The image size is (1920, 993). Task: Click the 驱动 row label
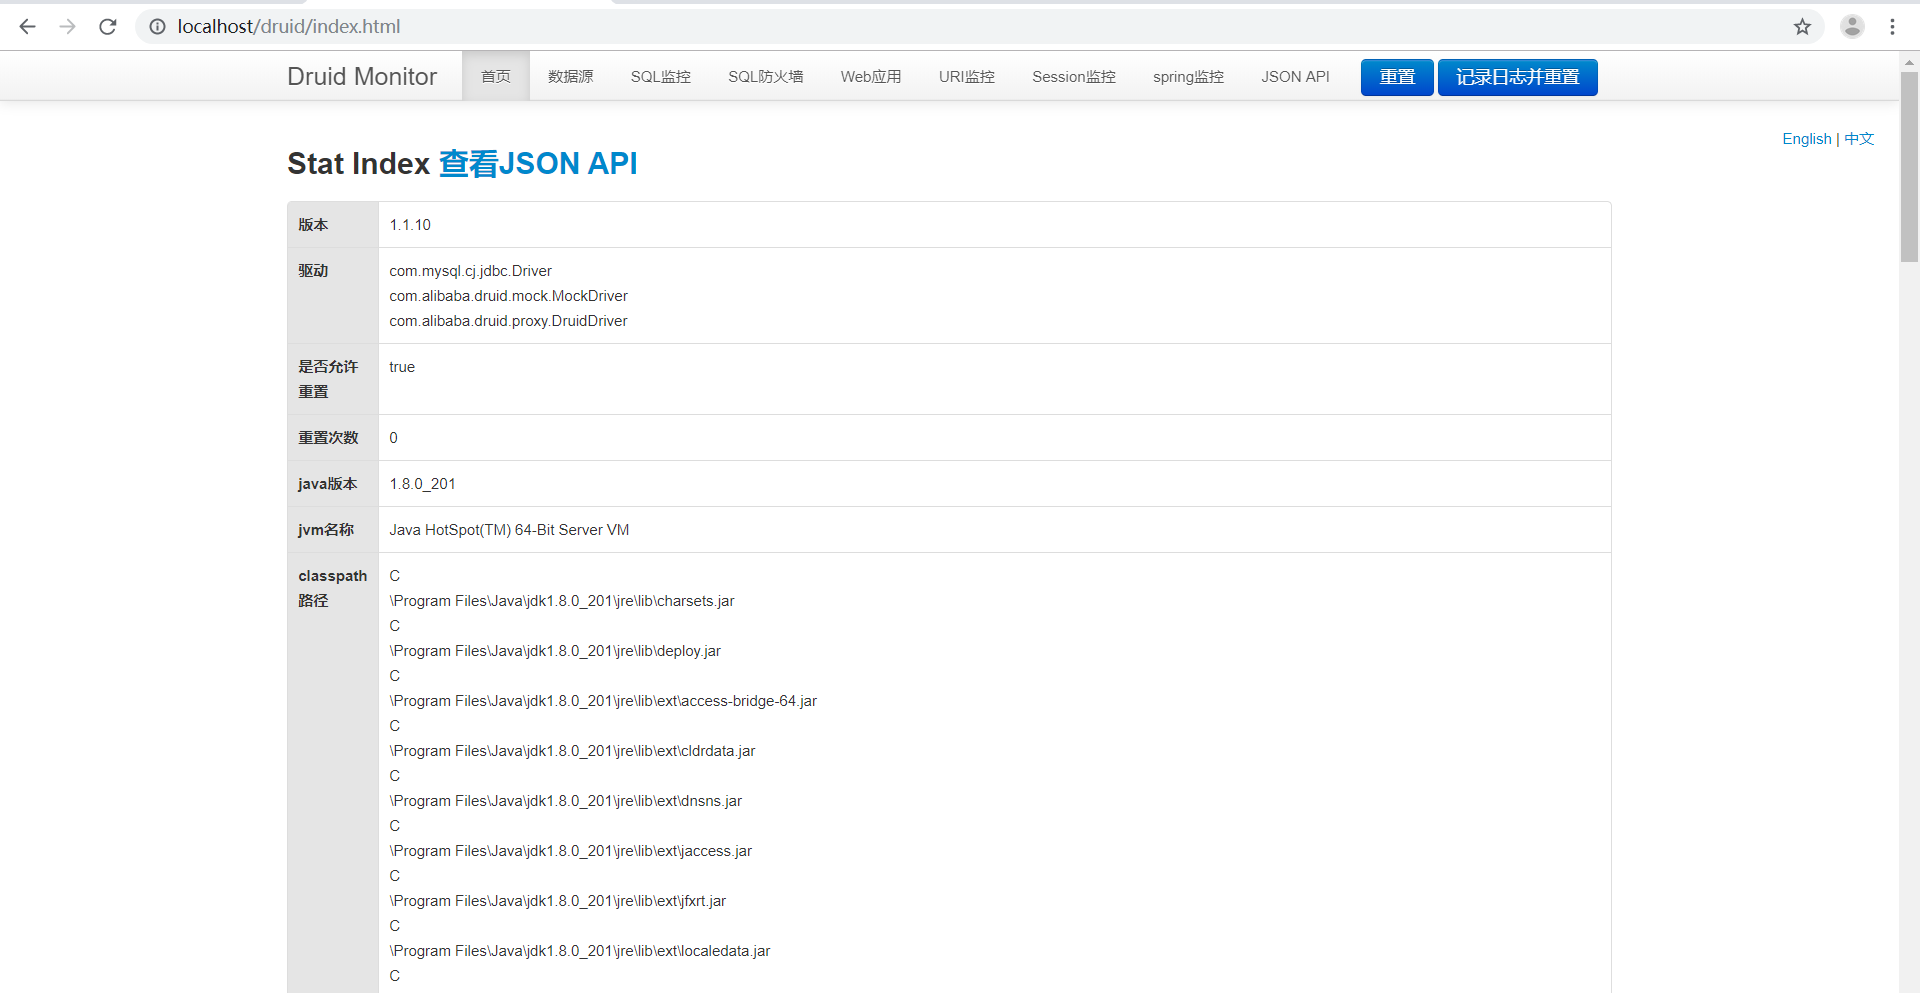click(x=313, y=271)
